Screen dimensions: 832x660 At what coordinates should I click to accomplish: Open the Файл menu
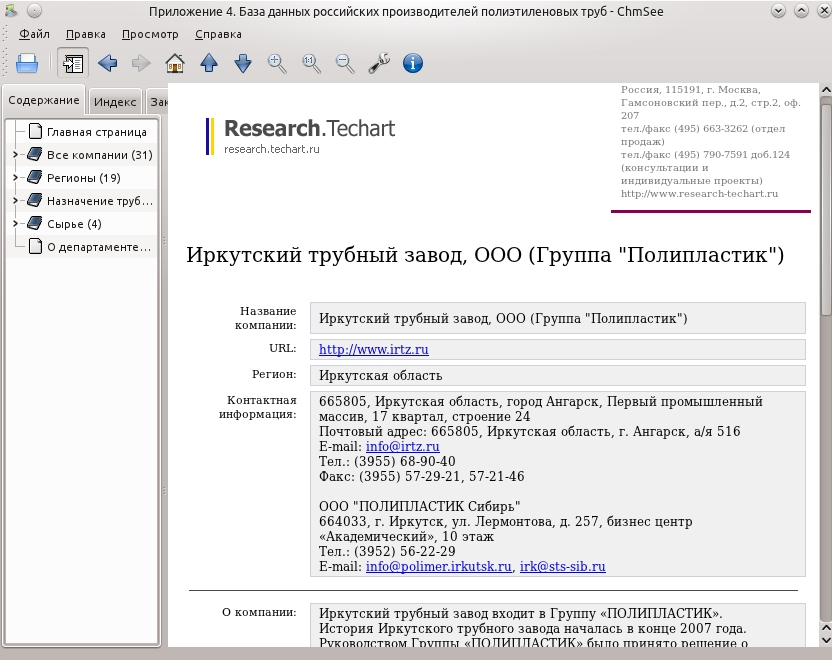pos(34,34)
